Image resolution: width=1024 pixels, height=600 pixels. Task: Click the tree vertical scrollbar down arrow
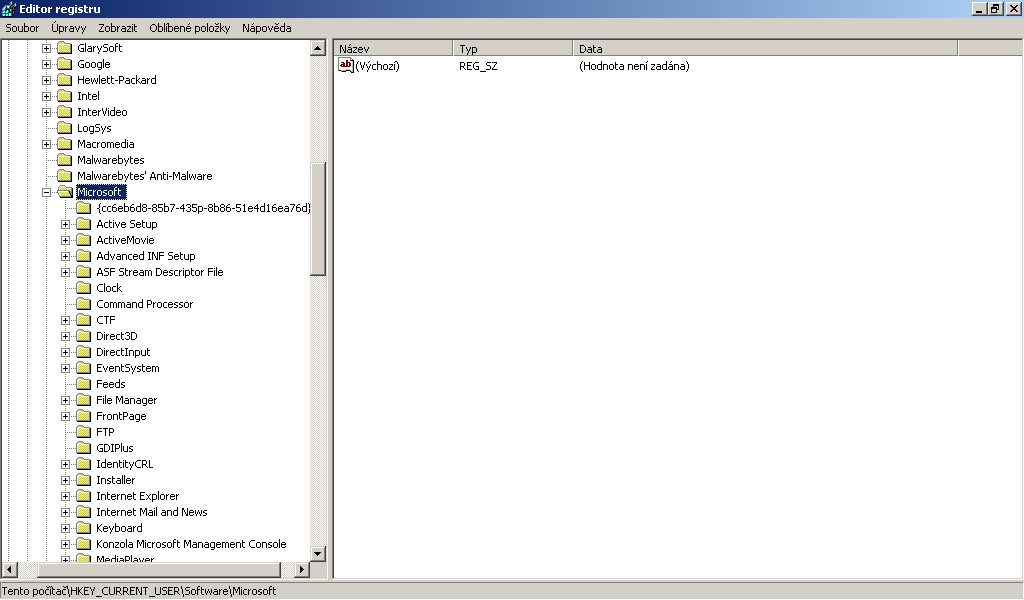(x=318, y=553)
